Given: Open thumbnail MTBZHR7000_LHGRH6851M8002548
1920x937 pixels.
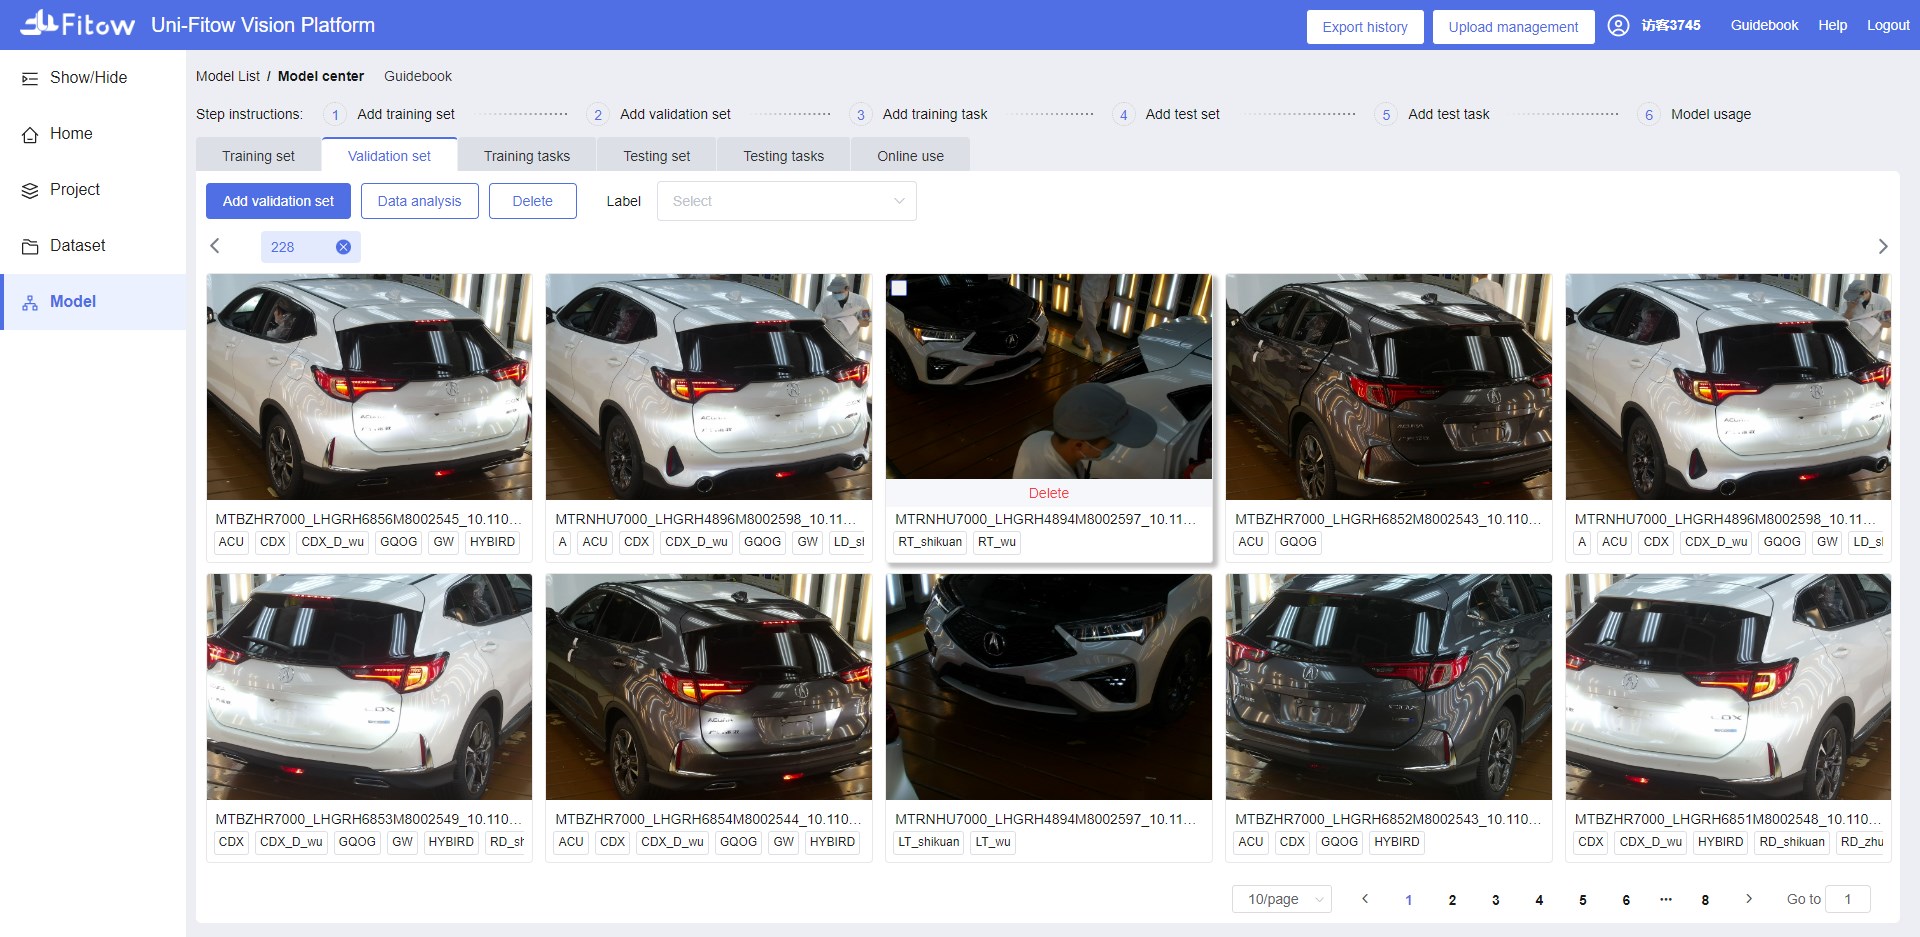Looking at the screenshot, I should pos(1728,687).
